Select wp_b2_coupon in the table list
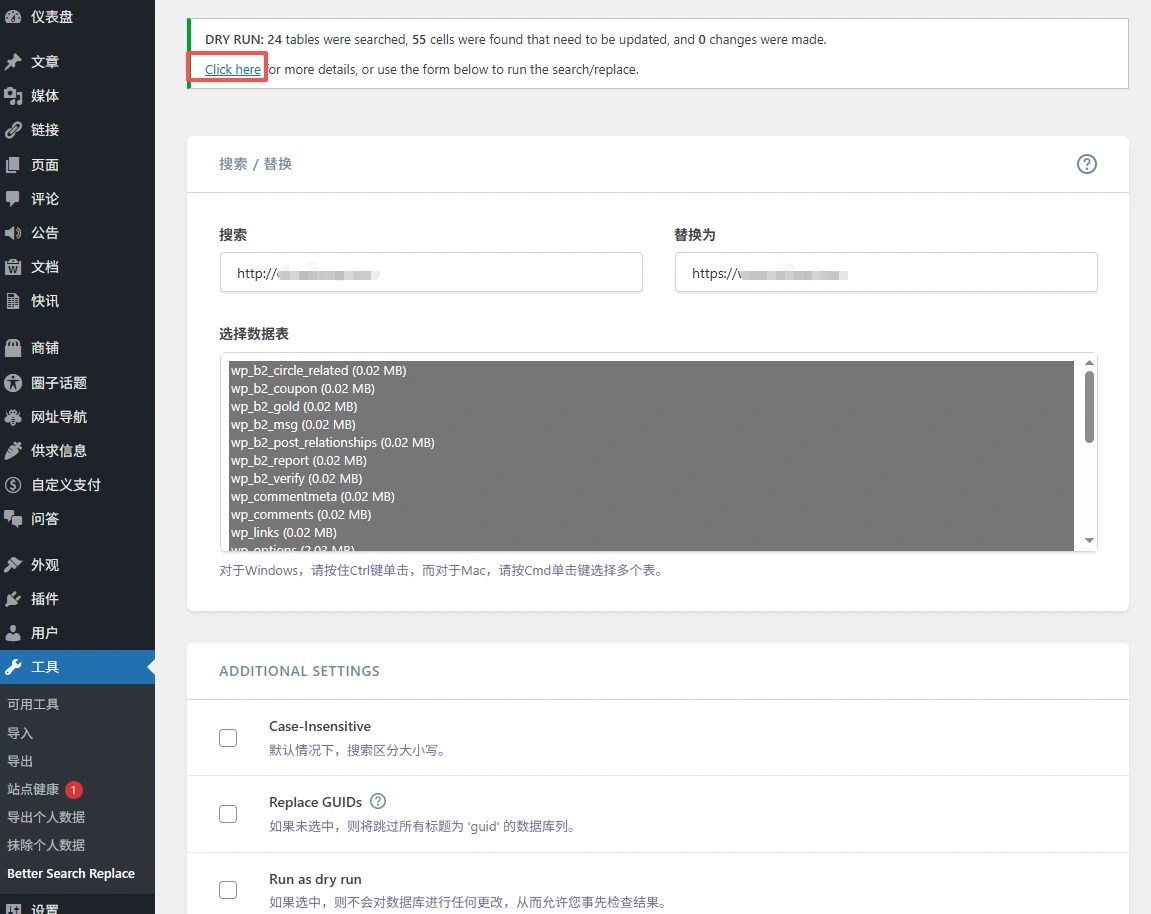Screen dimensions: 1151x914 pos(302,388)
